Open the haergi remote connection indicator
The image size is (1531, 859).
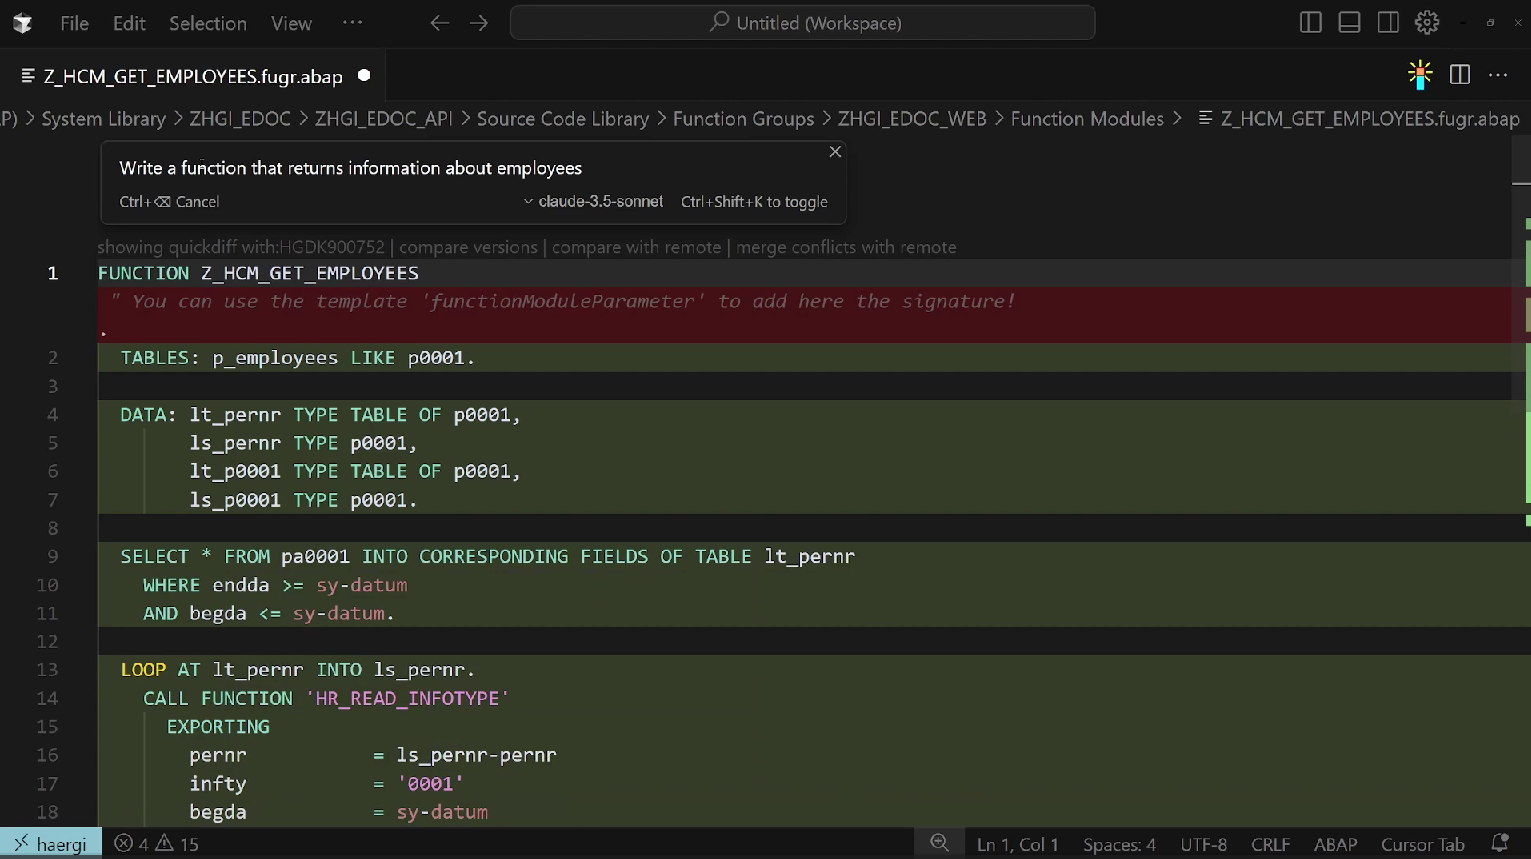pyautogui.click(x=51, y=844)
